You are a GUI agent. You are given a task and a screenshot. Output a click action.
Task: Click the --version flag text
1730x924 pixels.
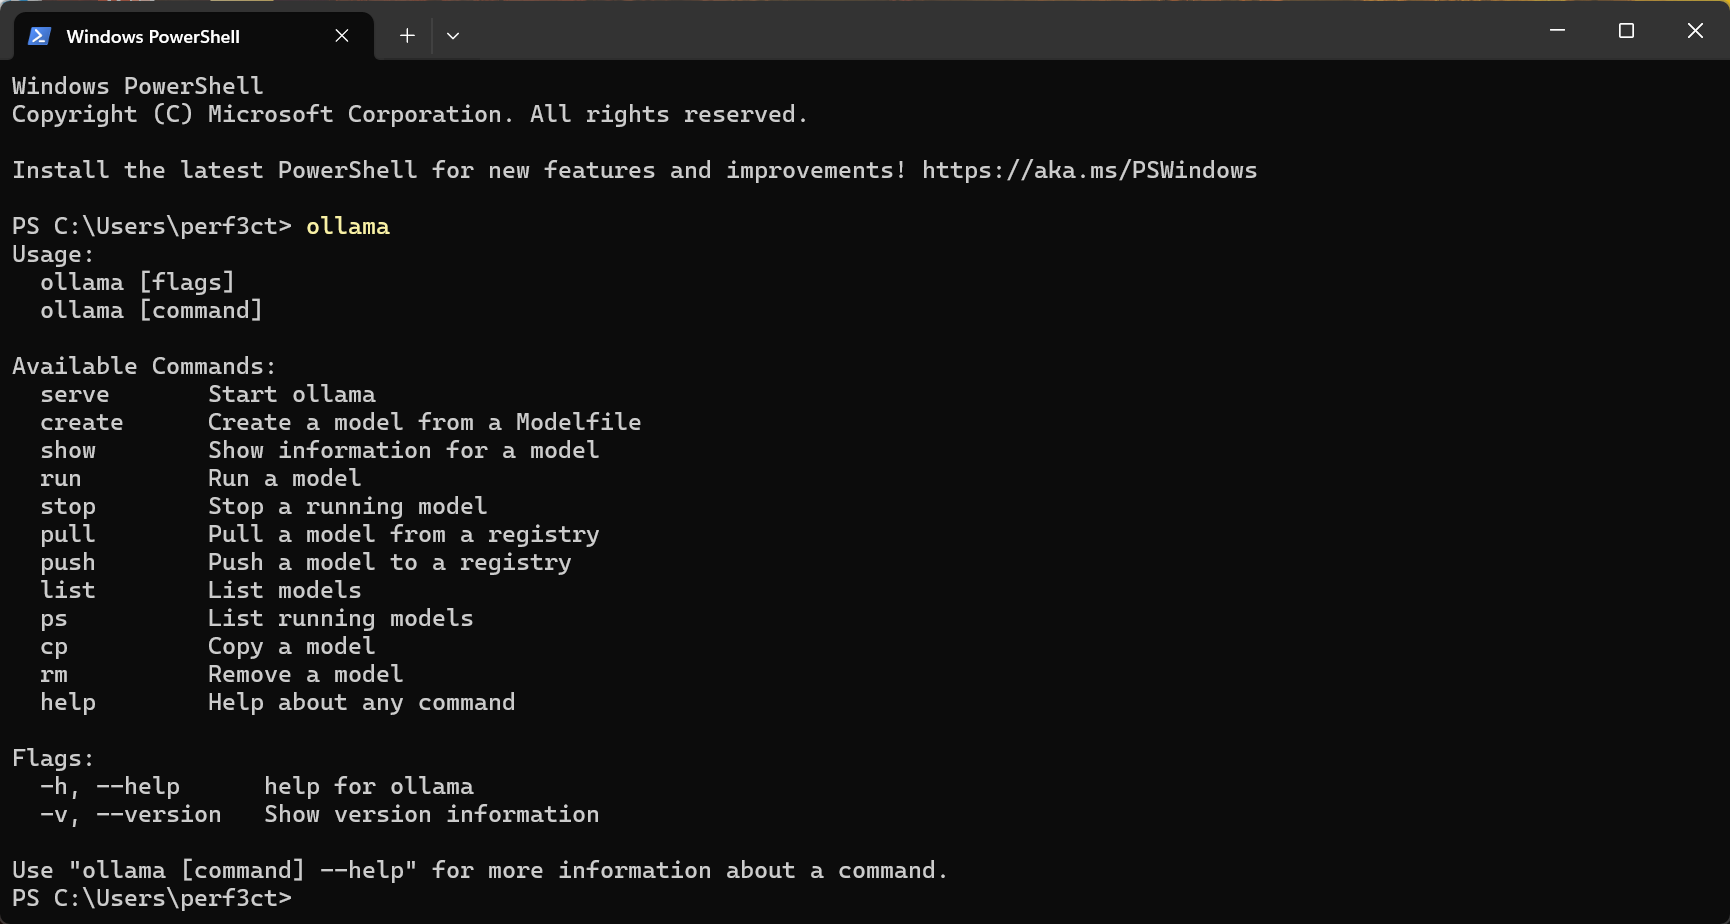pos(159,814)
